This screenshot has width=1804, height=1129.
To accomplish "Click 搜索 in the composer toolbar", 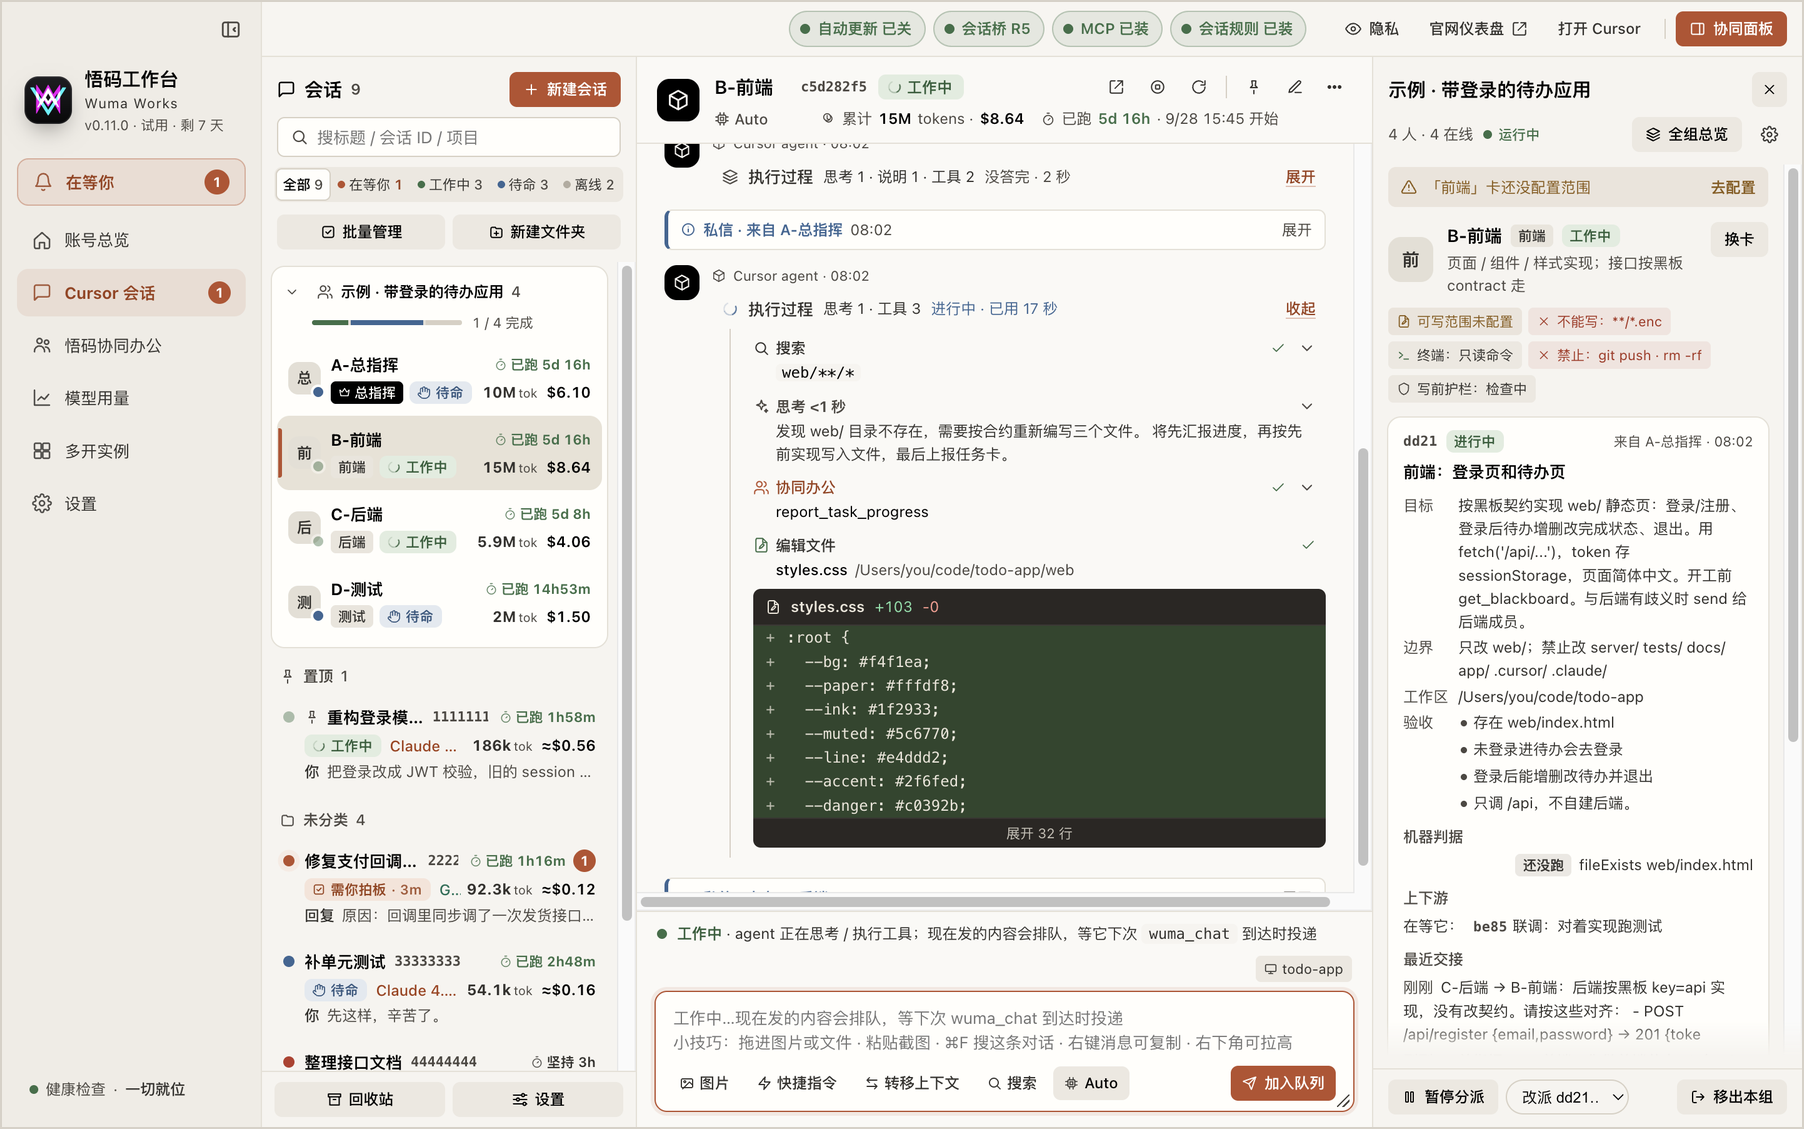I will 1012,1083.
